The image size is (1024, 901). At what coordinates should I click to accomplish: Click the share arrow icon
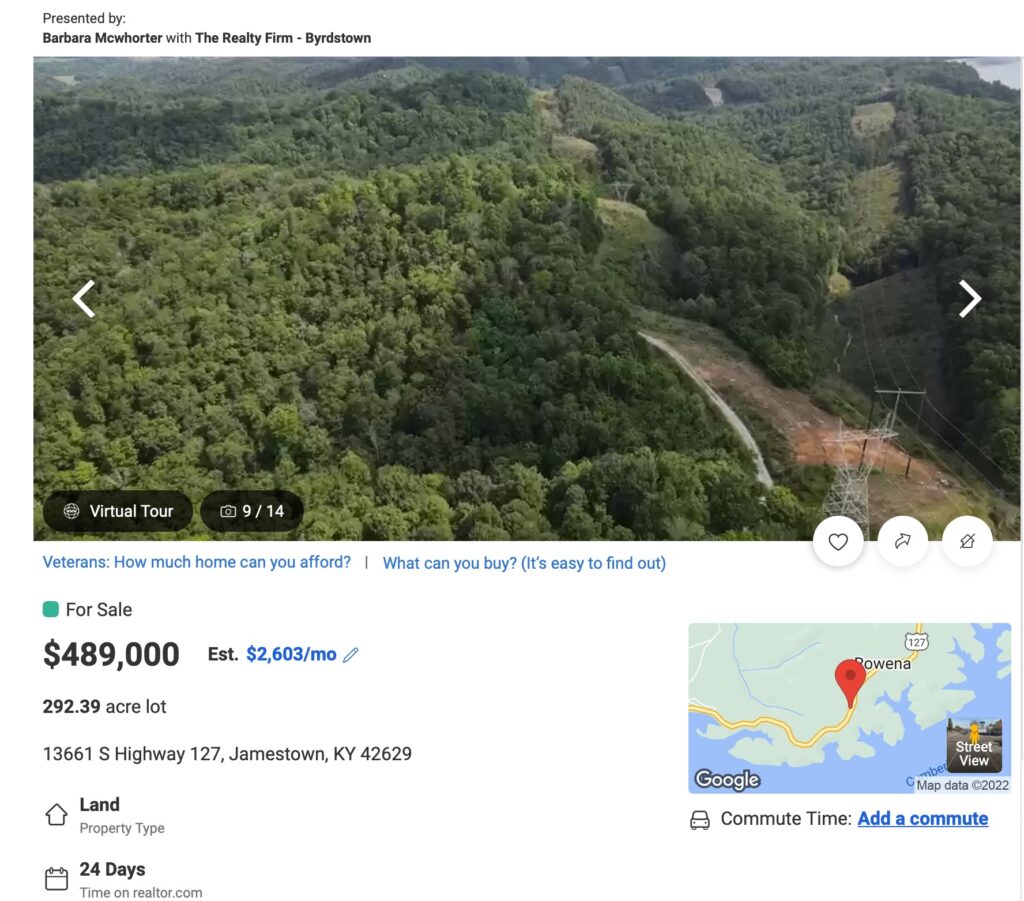(x=902, y=541)
